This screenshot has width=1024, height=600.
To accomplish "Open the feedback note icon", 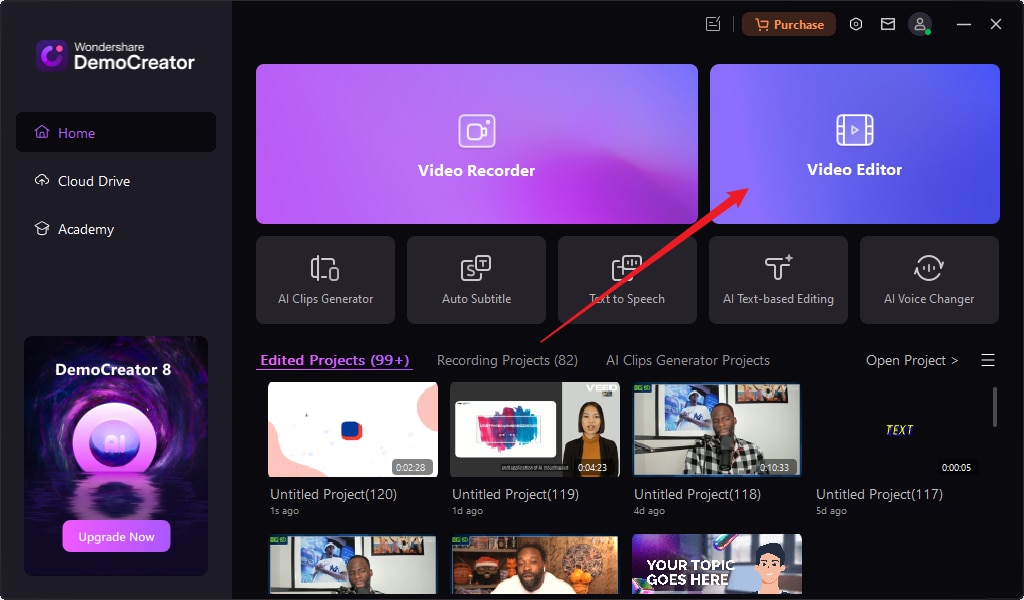I will click(713, 24).
